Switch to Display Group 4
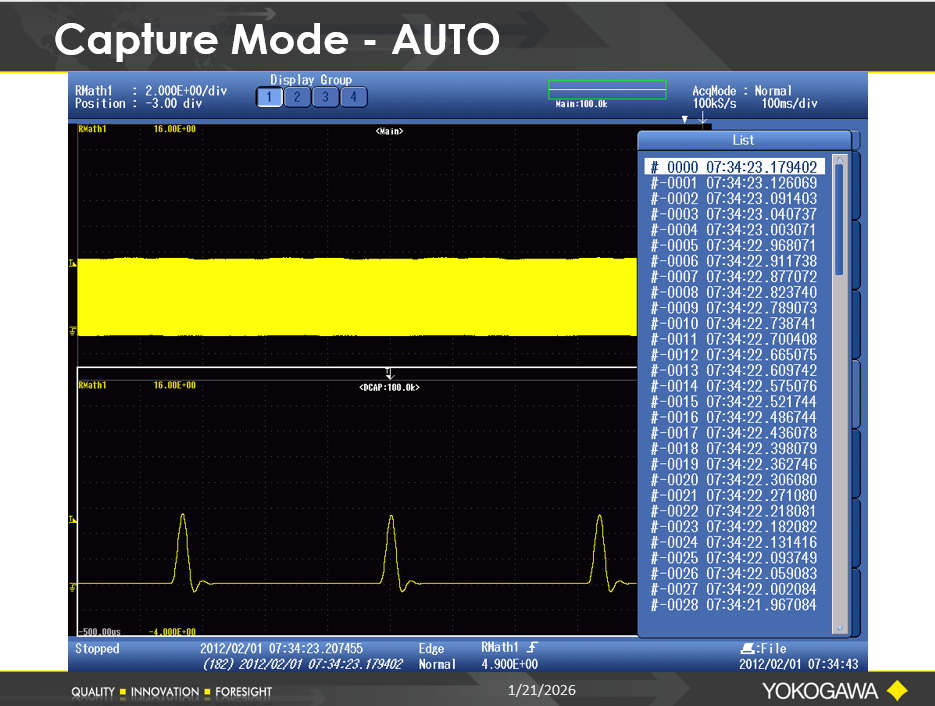 click(354, 97)
